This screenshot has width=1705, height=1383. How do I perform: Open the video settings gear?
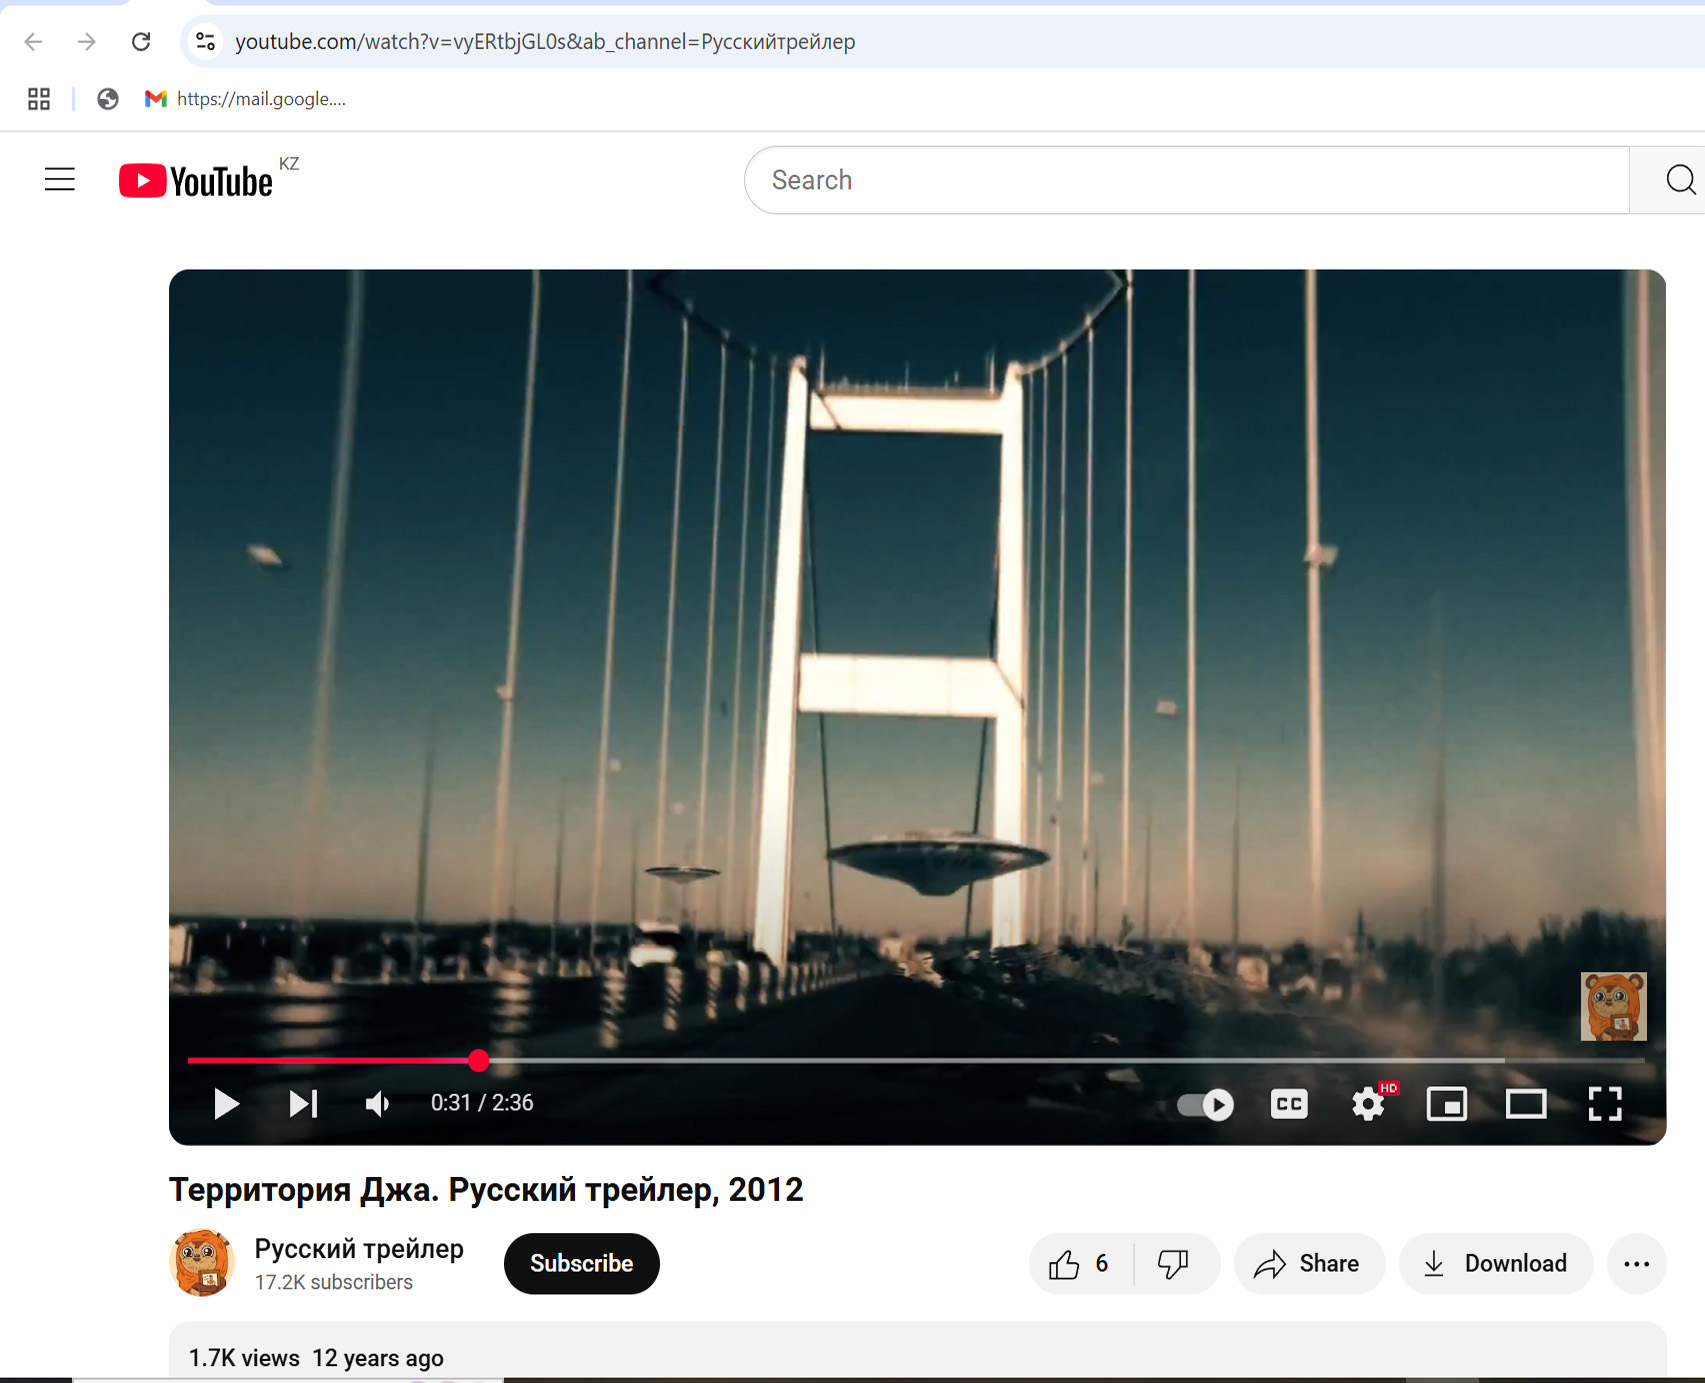click(x=1368, y=1104)
